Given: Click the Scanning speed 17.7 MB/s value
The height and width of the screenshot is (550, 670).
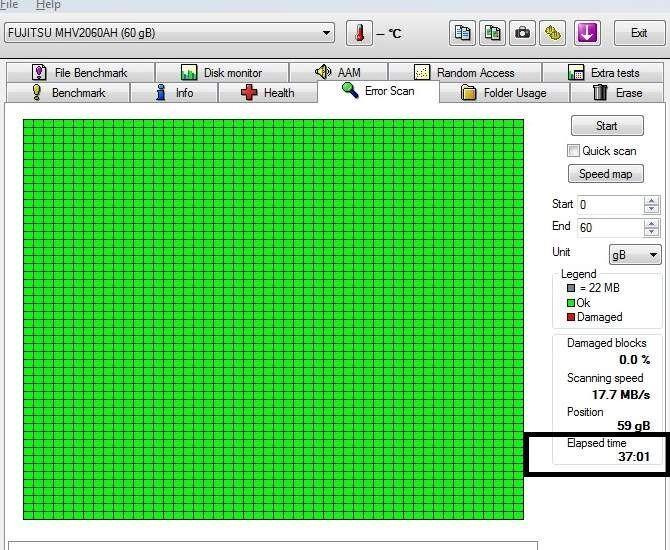Looking at the screenshot, I should (621, 394).
